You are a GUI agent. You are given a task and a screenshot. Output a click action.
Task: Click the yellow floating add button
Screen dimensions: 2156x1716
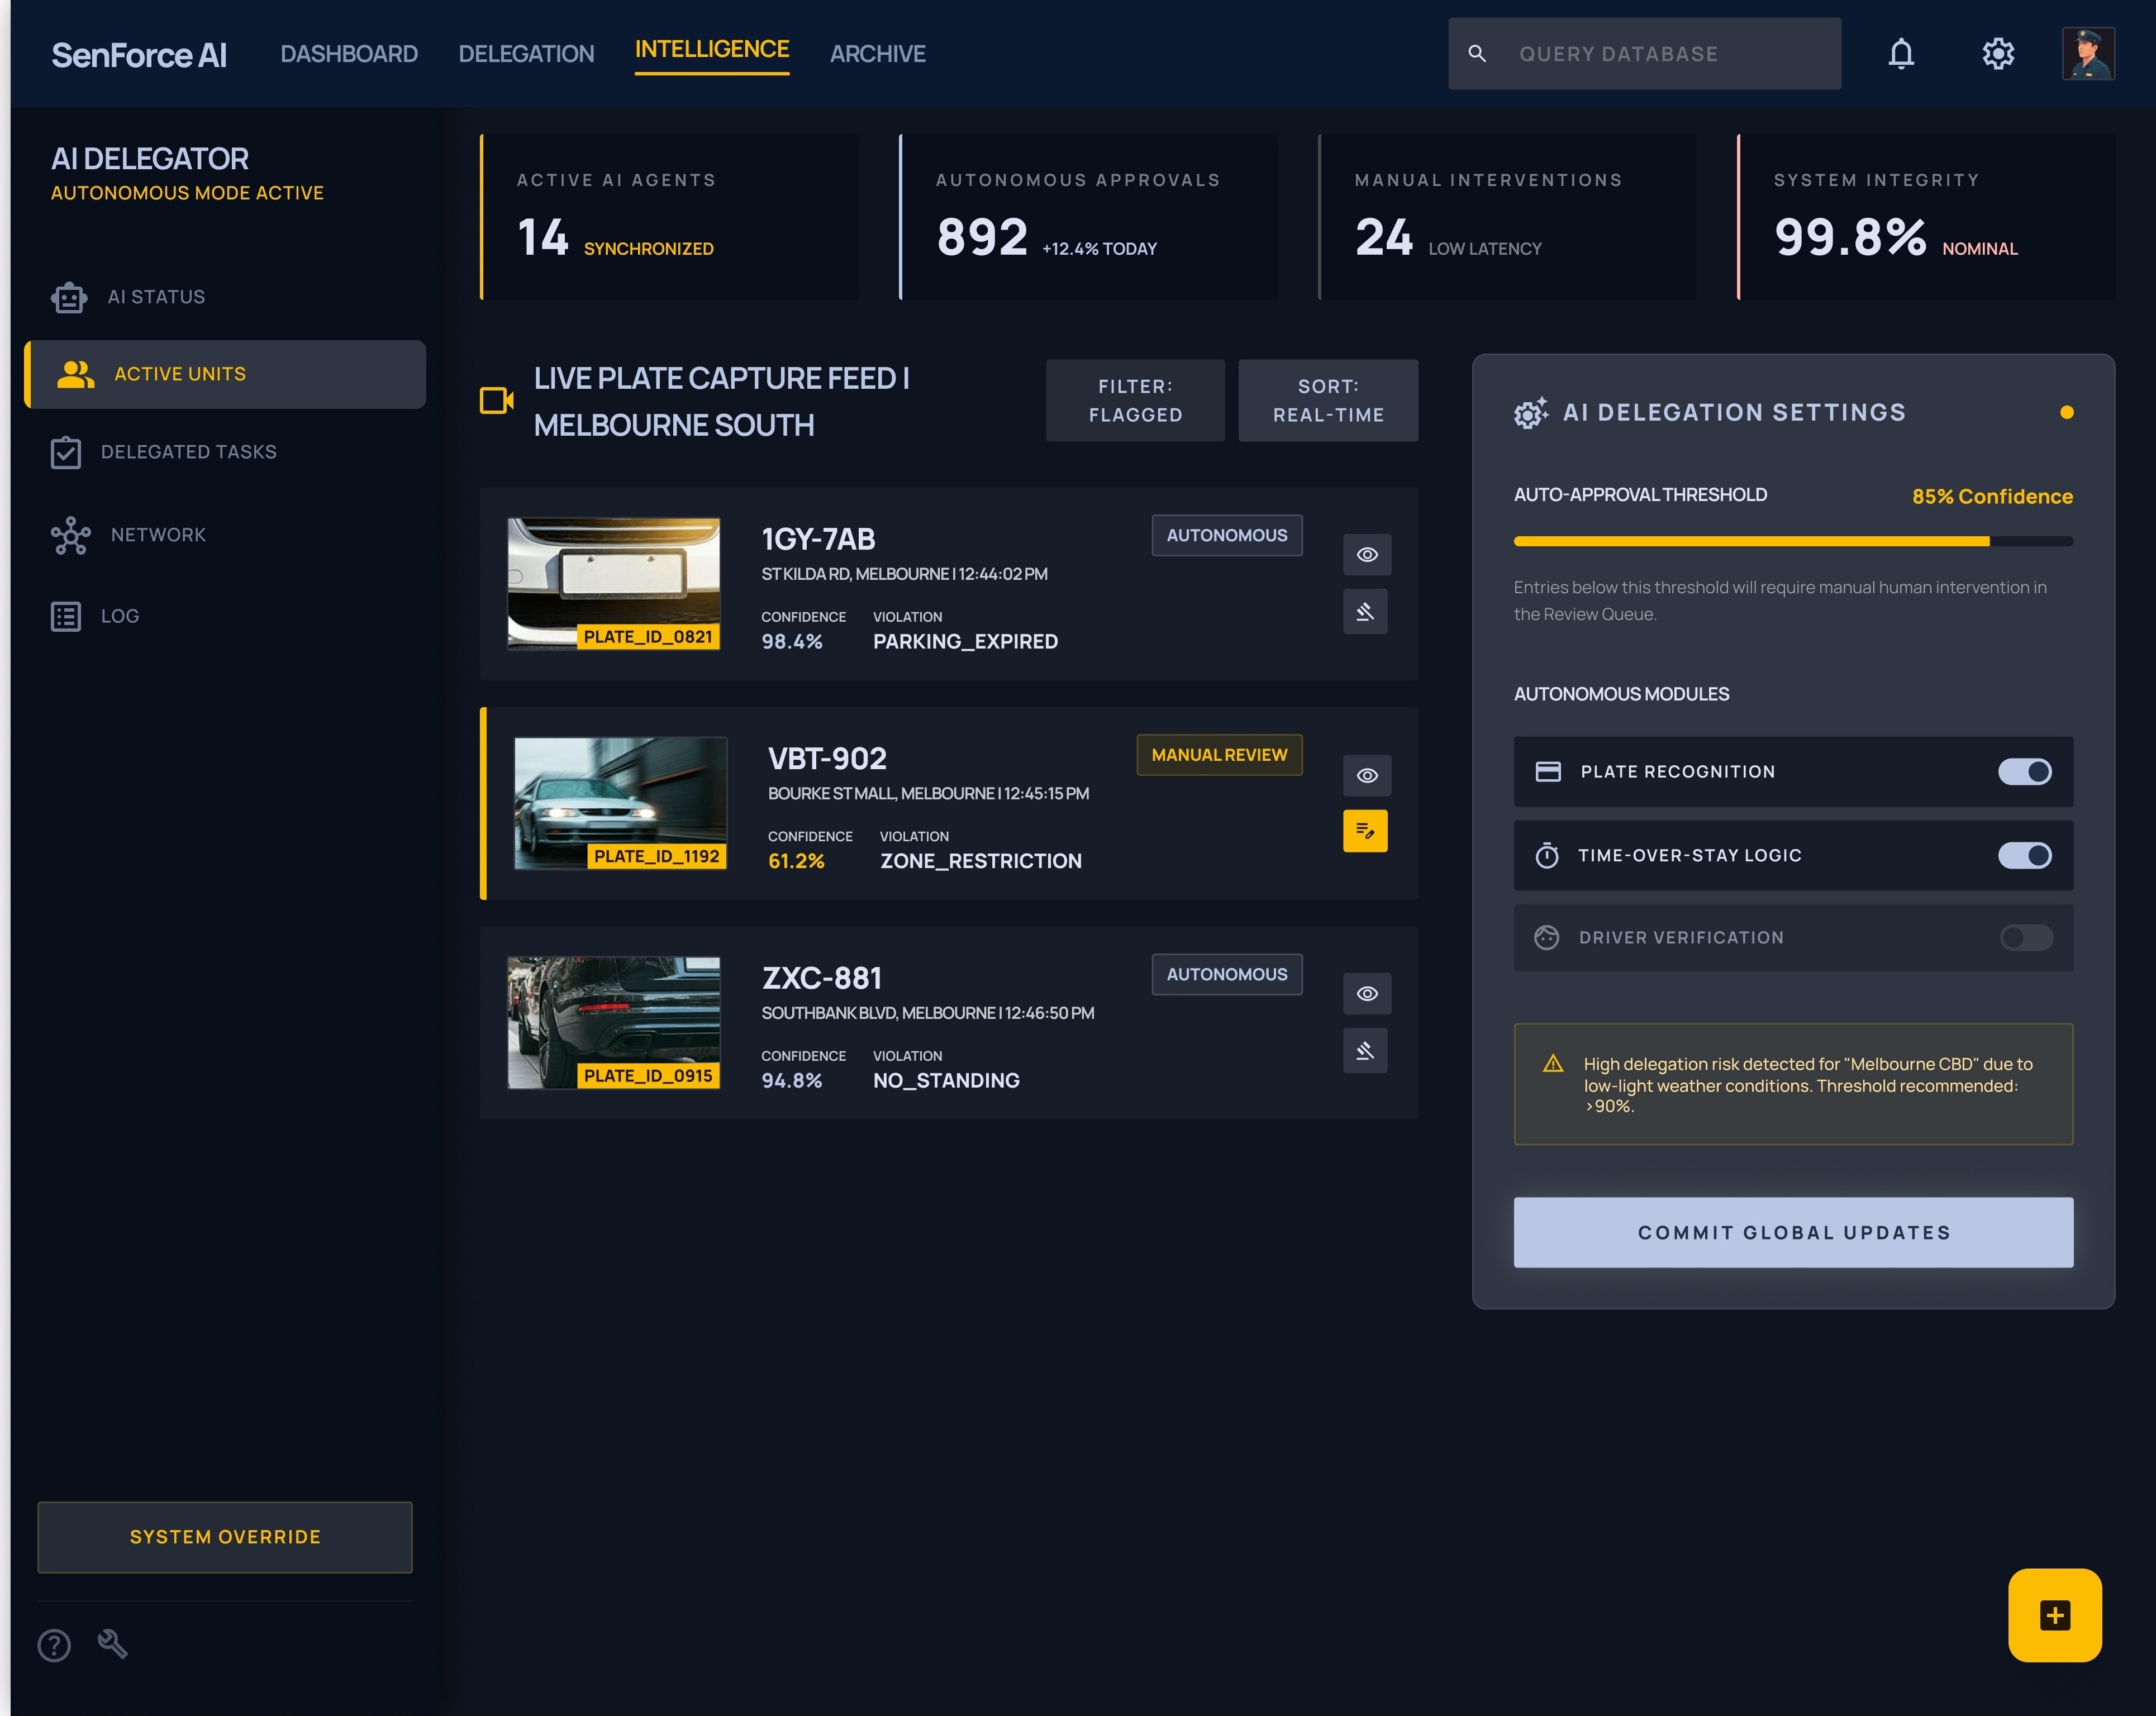click(2055, 1616)
